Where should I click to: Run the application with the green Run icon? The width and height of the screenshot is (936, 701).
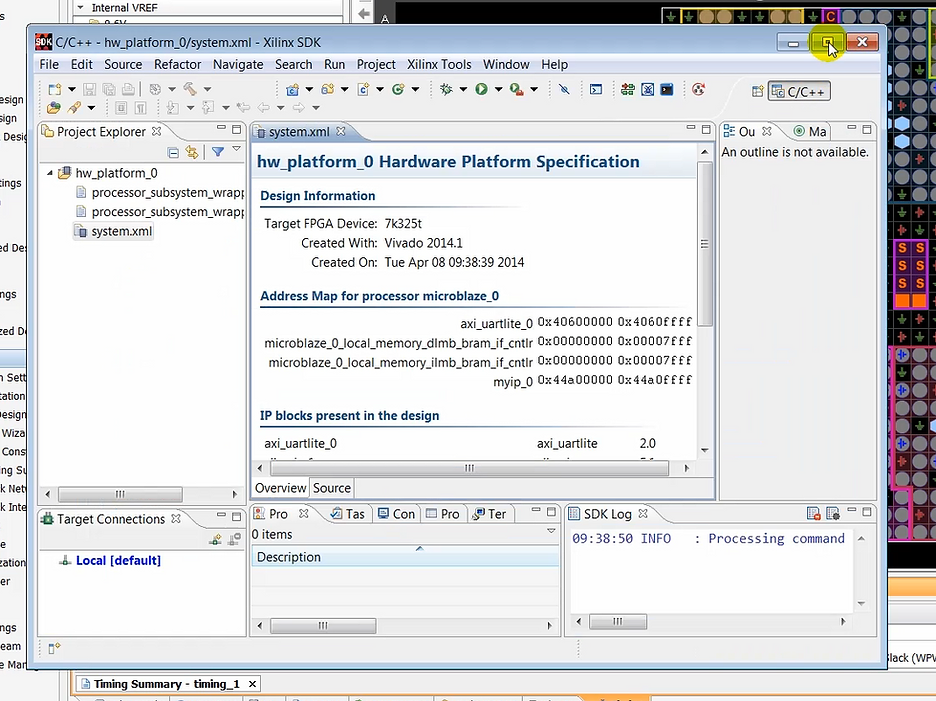[x=481, y=90]
